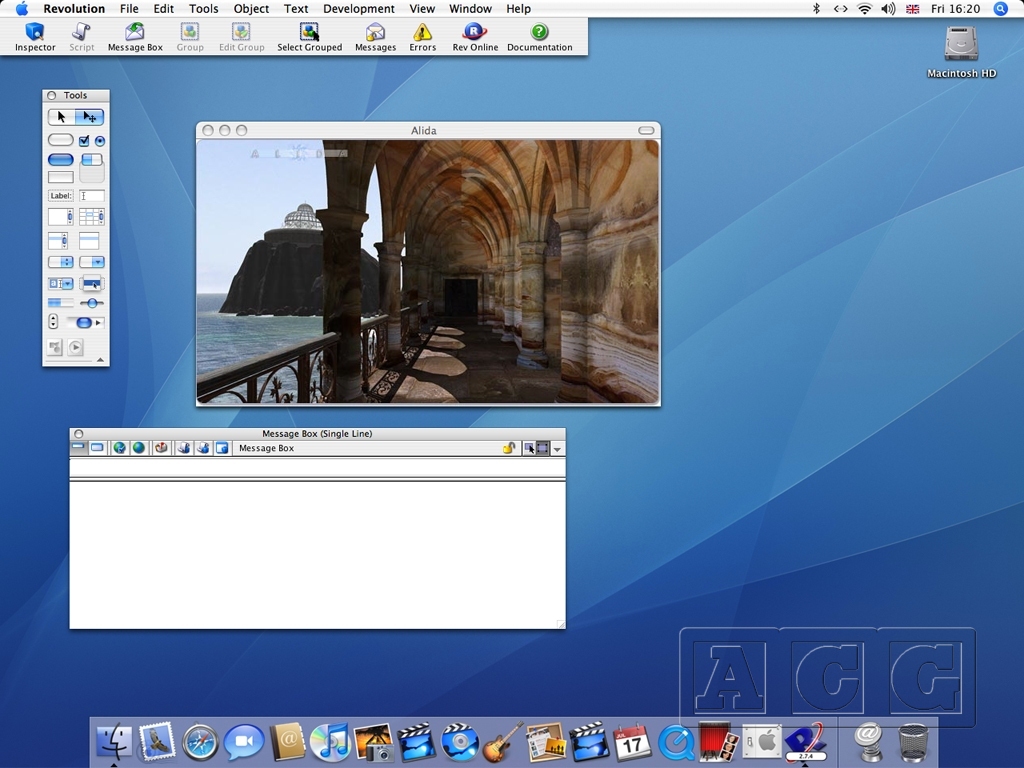Open the View menu
The image size is (1024, 768).
(422, 8)
